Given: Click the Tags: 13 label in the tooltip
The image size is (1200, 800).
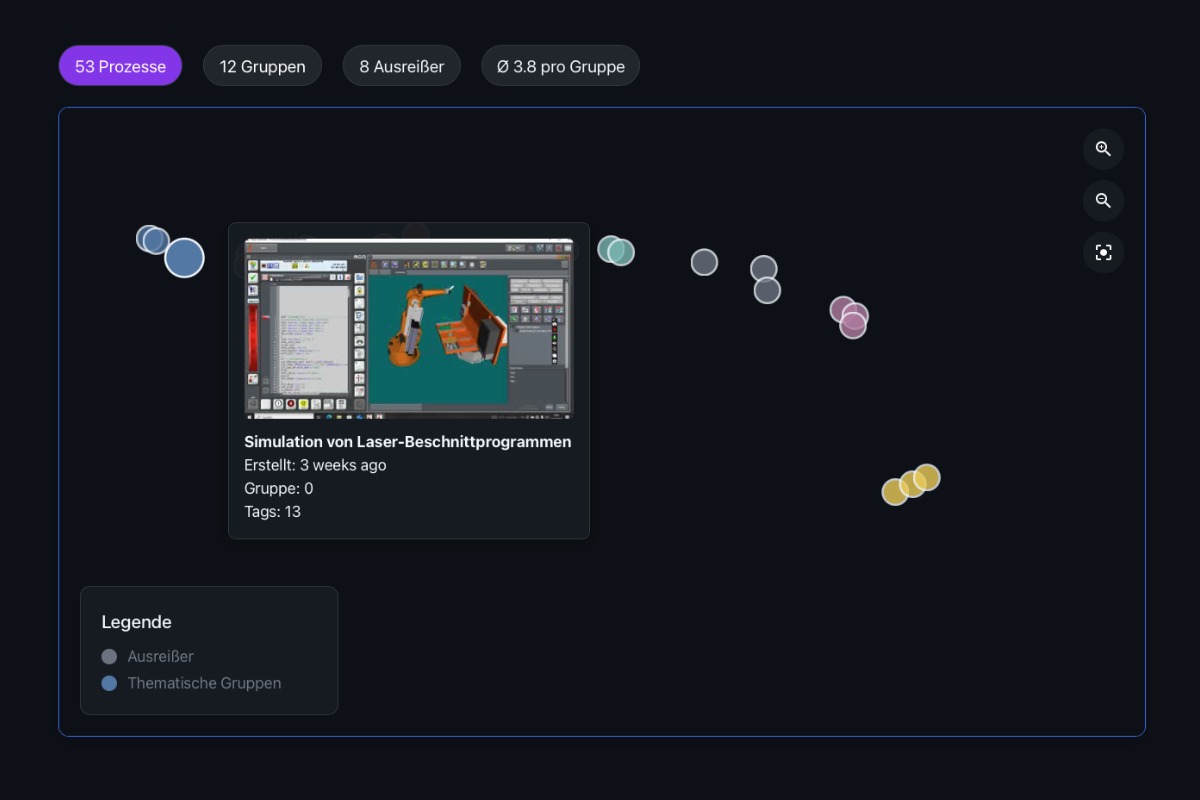Looking at the screenshot, I should coord(273,511).
